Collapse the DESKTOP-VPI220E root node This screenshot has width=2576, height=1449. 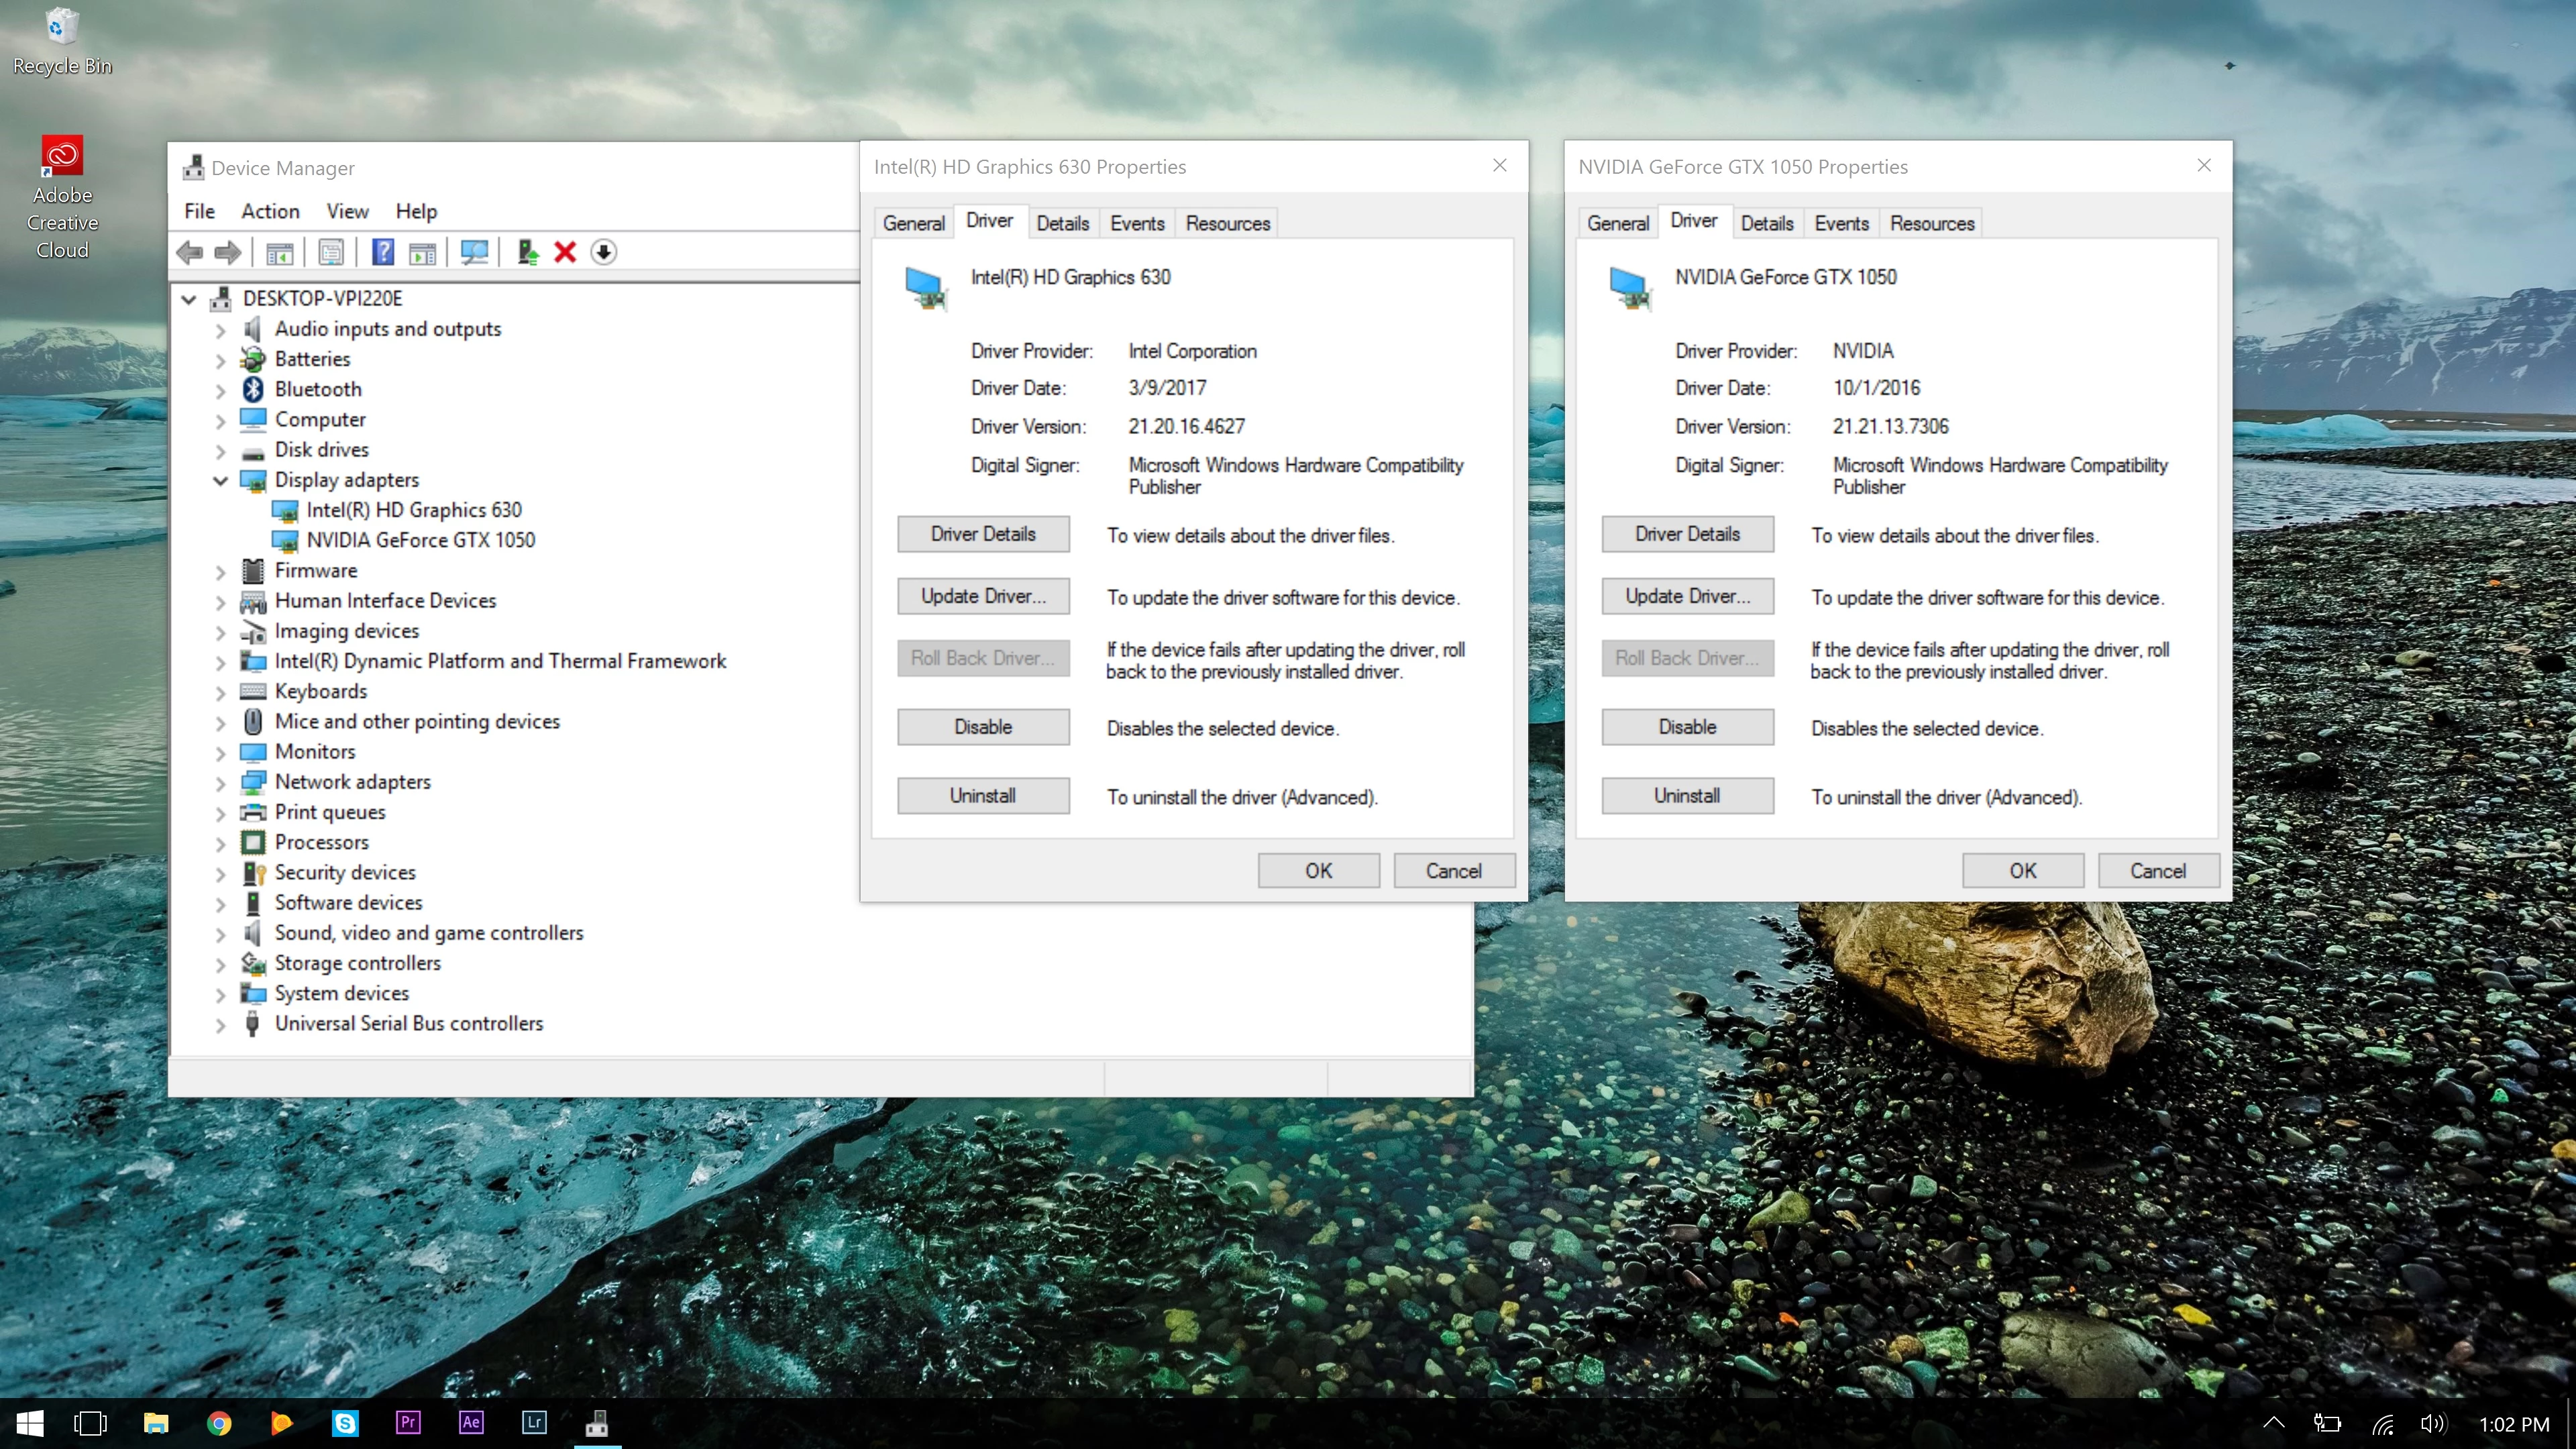coord(188,298)
